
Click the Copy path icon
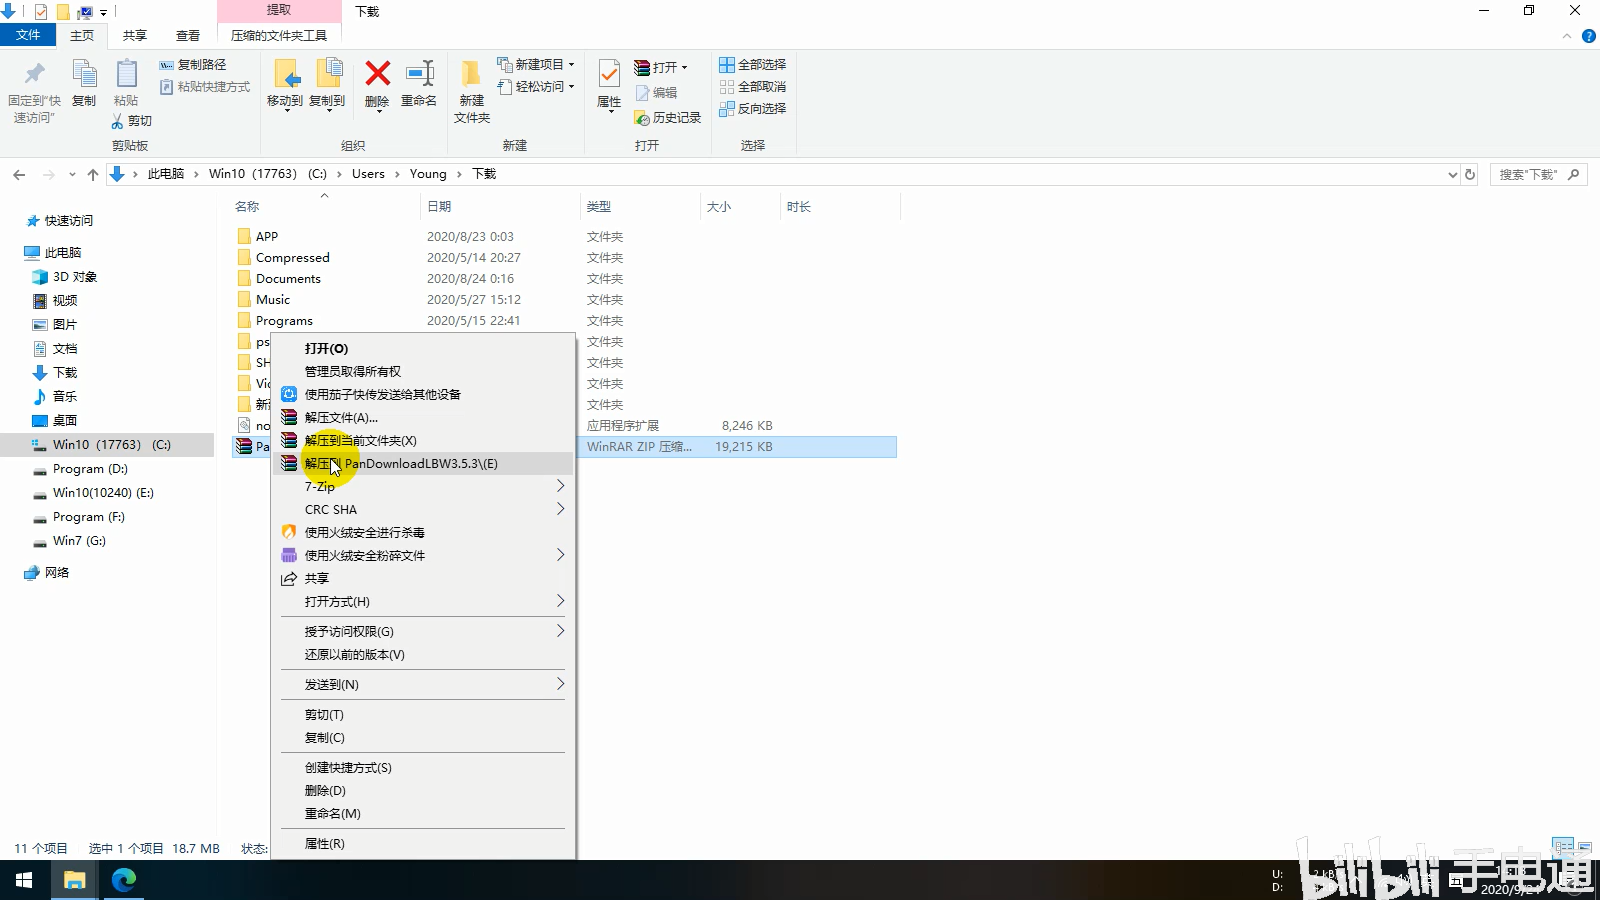click(x=166, y=65)
